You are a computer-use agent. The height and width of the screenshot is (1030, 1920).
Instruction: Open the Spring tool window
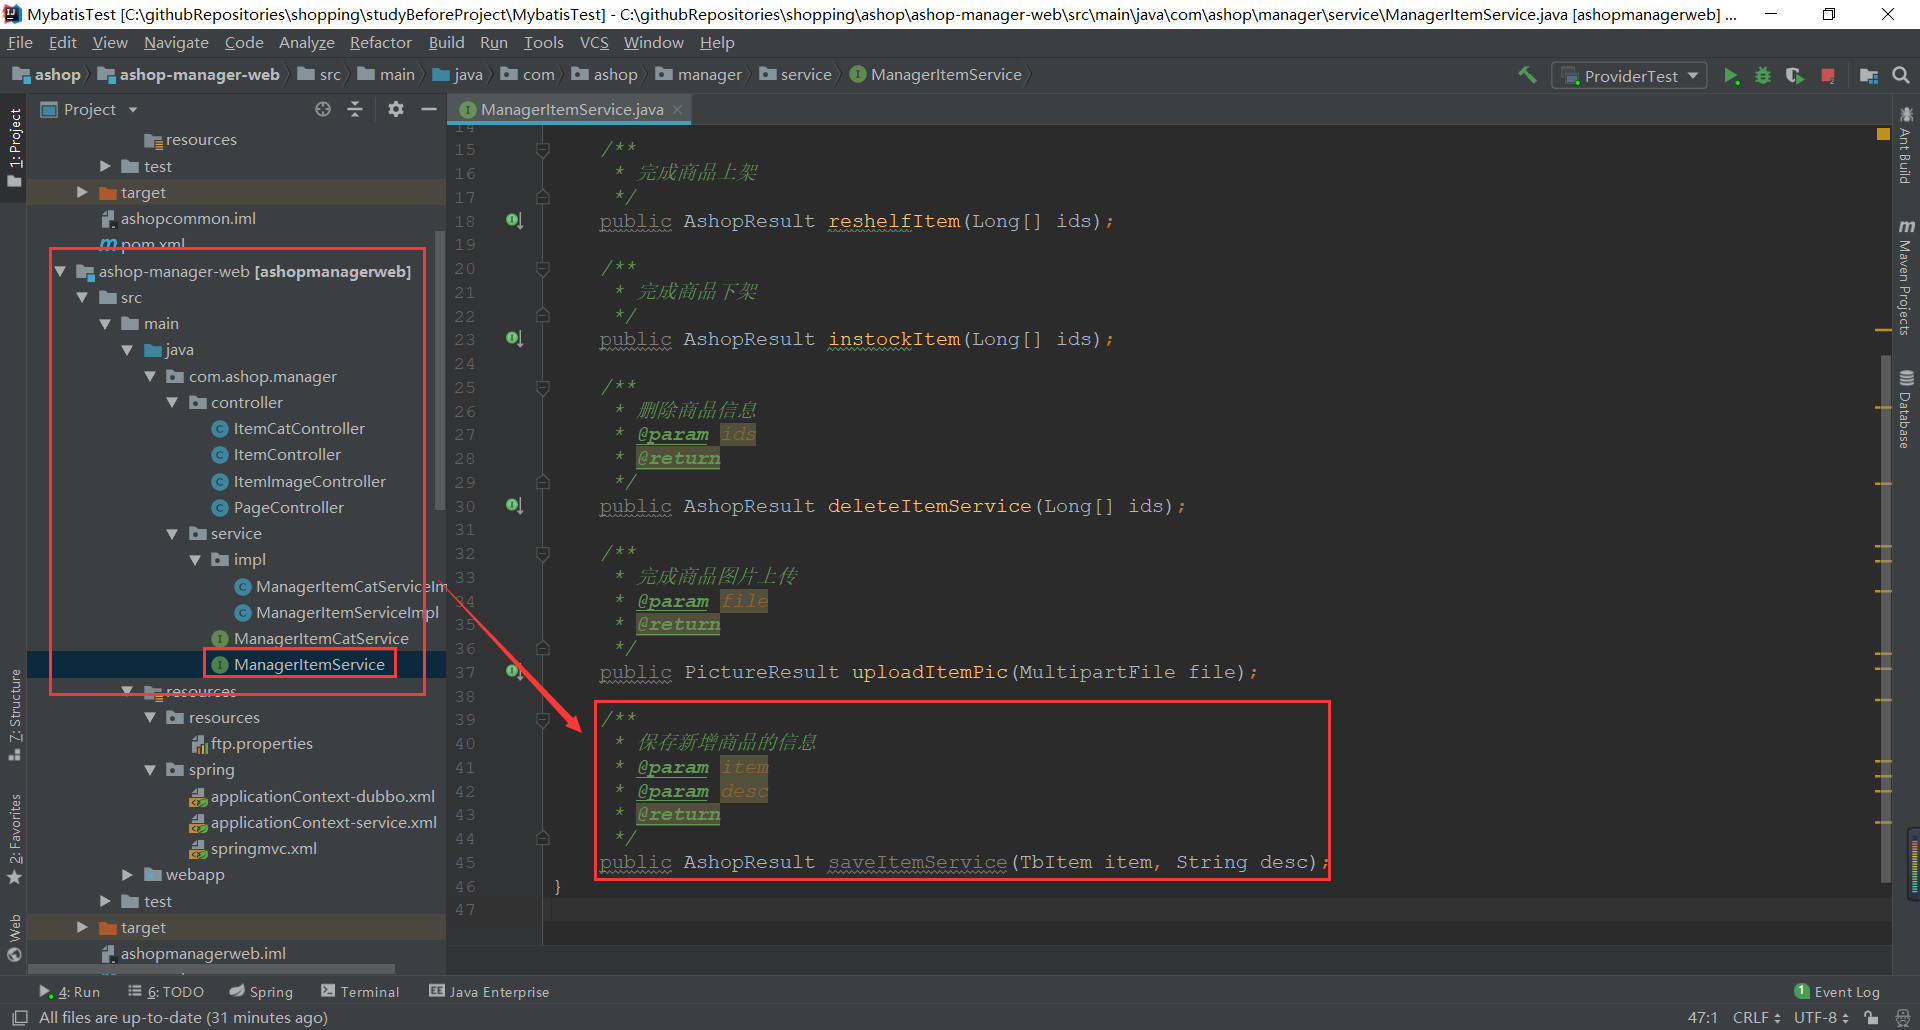click(x=261, y=992)
